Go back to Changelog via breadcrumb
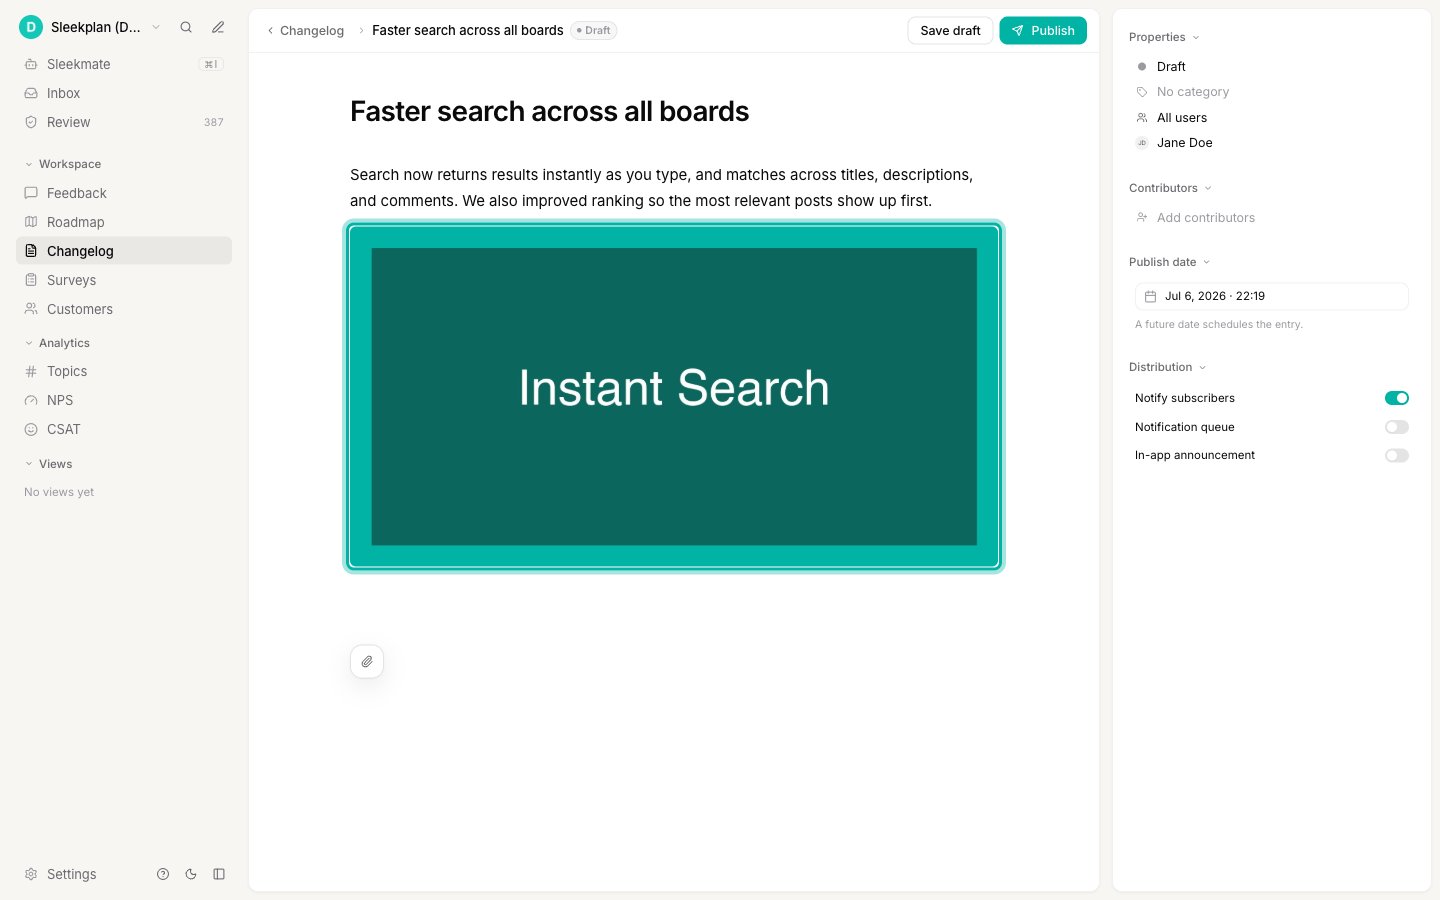This screenshot has height=900, width=1440. click(x=312, y=31)
